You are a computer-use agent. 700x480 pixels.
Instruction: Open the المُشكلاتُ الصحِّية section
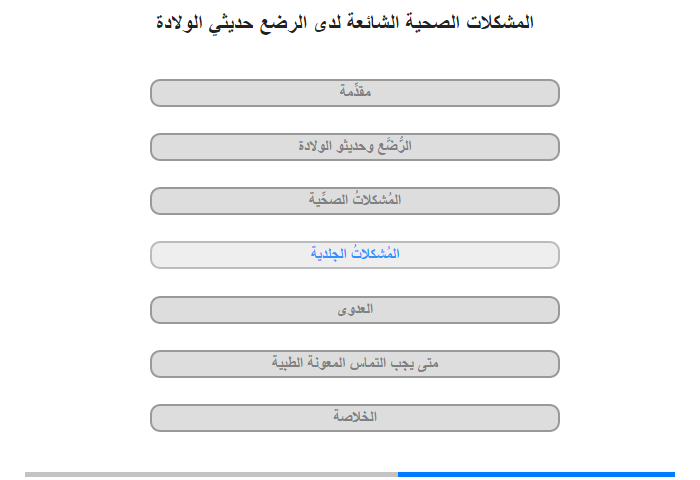click(354, 201)
